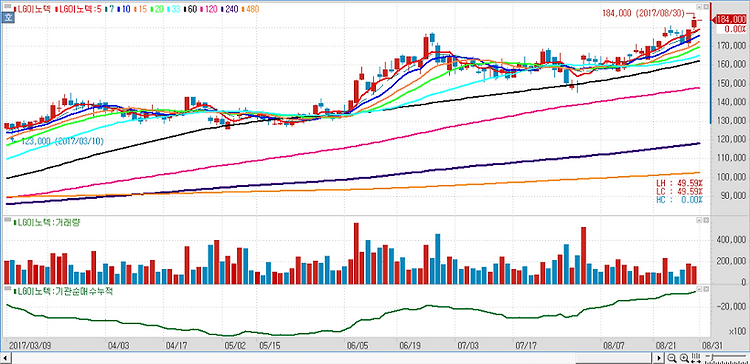Click the 170,000 price axis label

[x=731, y=46]
